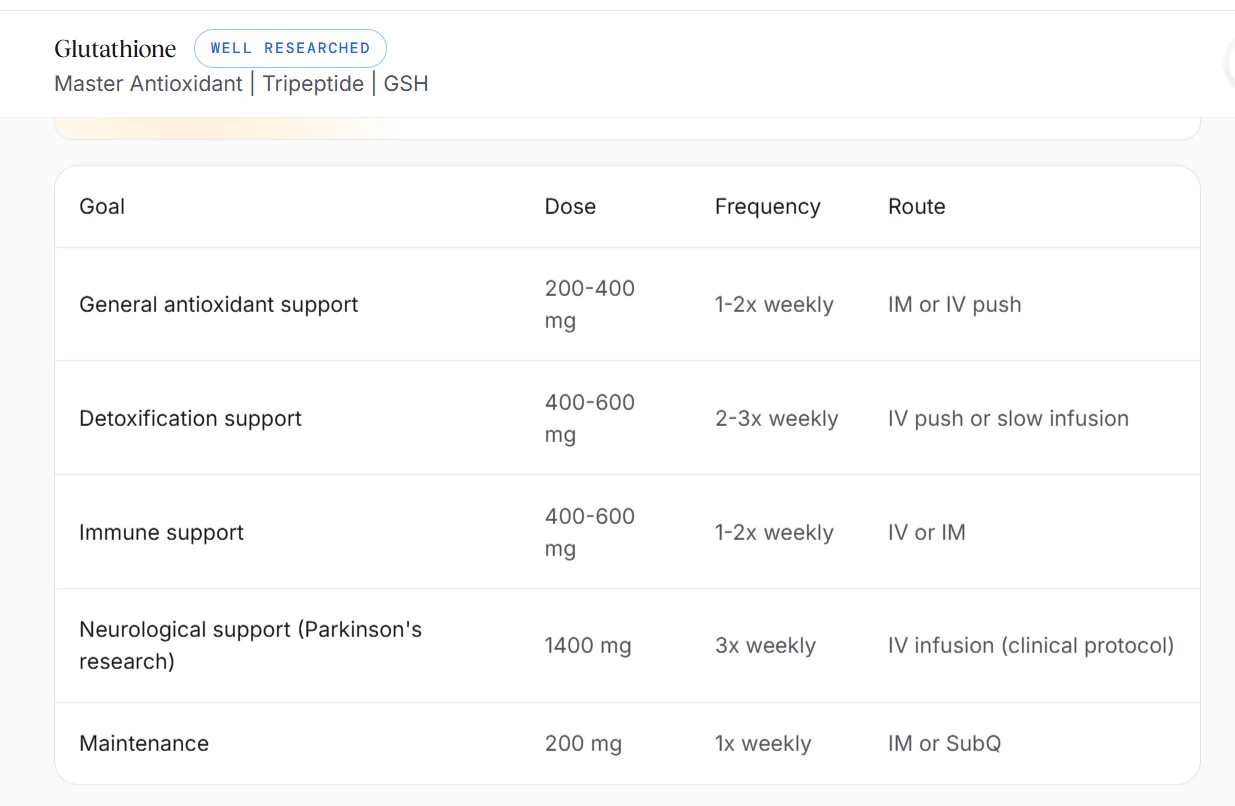Click the IM or SubQ route cell
Screen dimensions: 1235x806
coord(944,744)
